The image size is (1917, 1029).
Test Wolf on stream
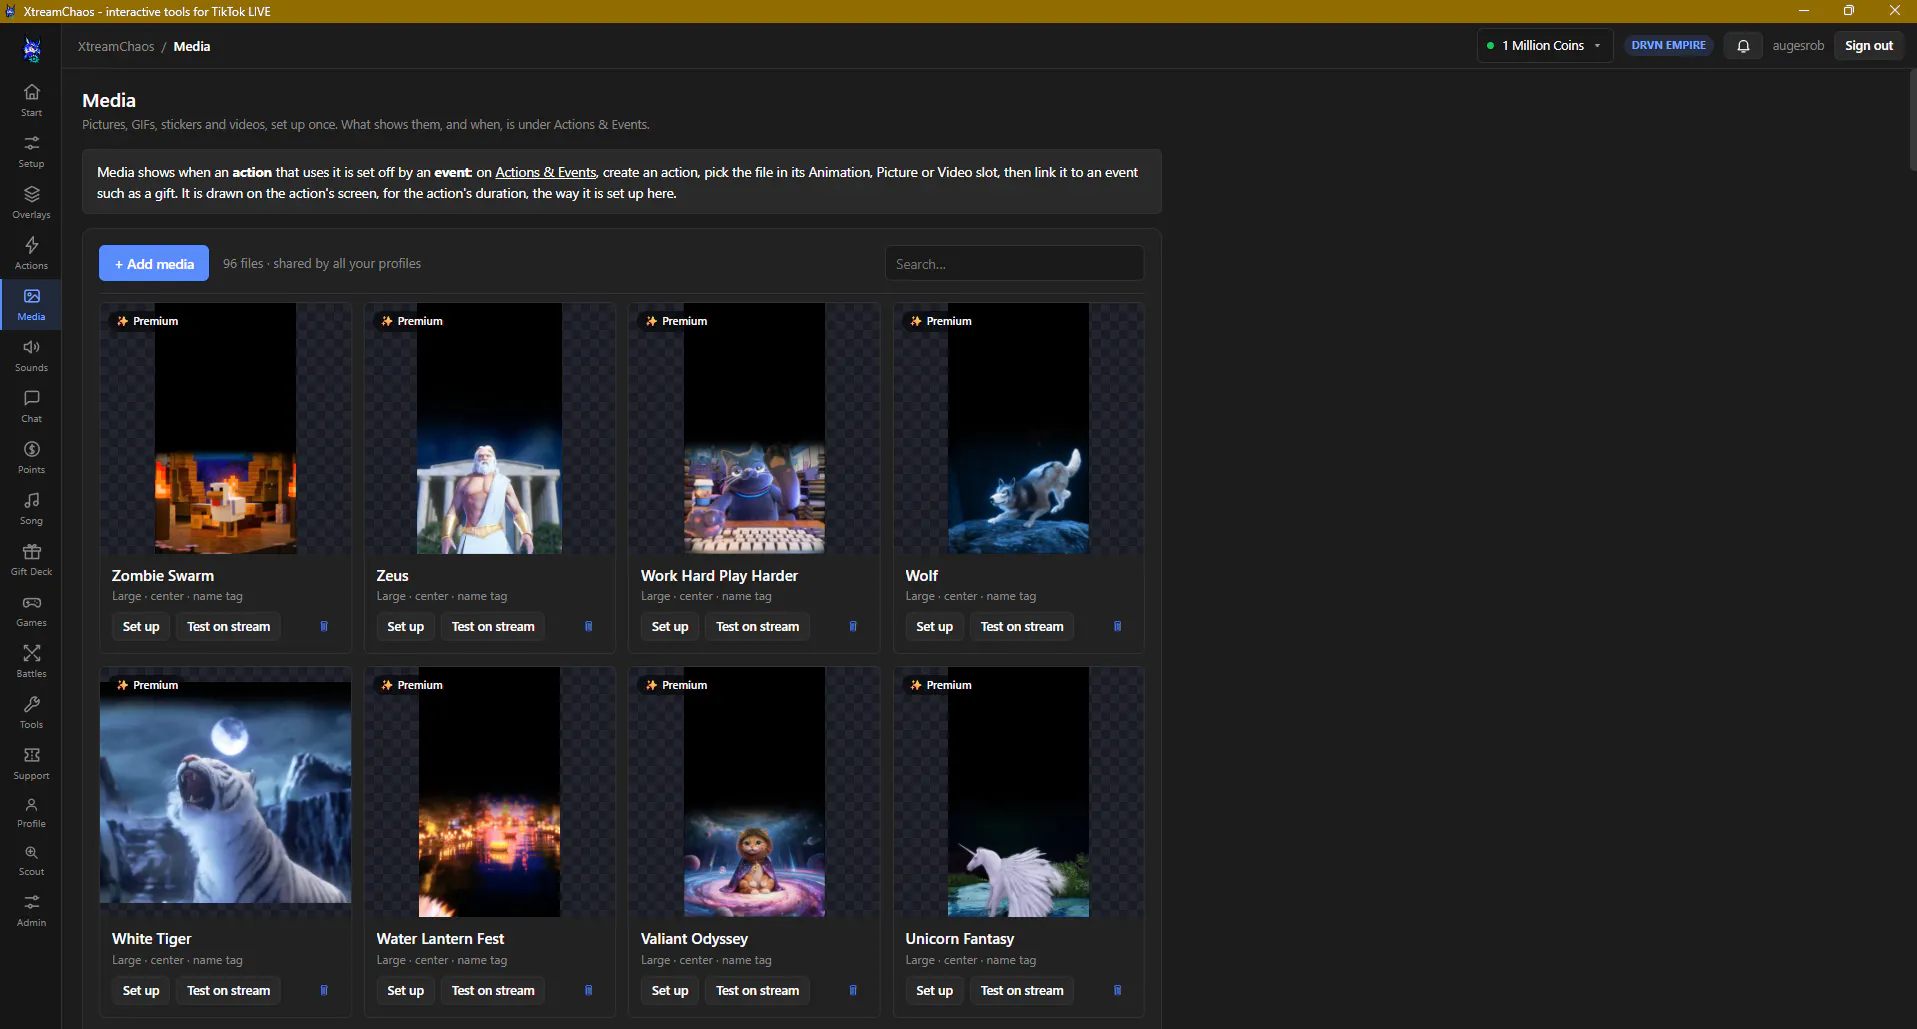1022,627
